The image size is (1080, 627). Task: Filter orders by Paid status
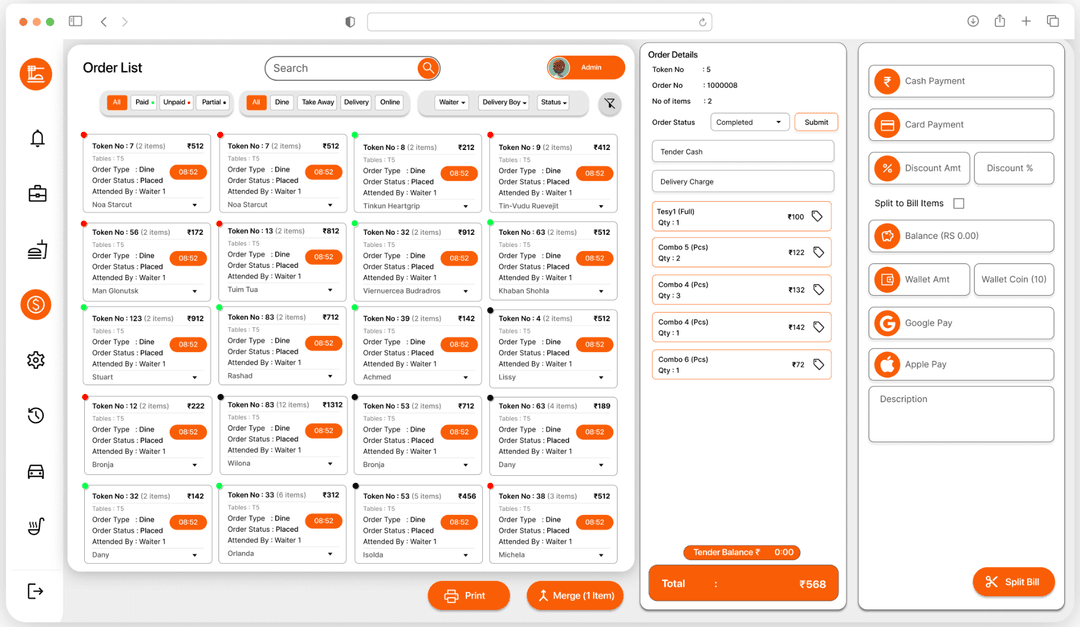click(x=144, y=102)
